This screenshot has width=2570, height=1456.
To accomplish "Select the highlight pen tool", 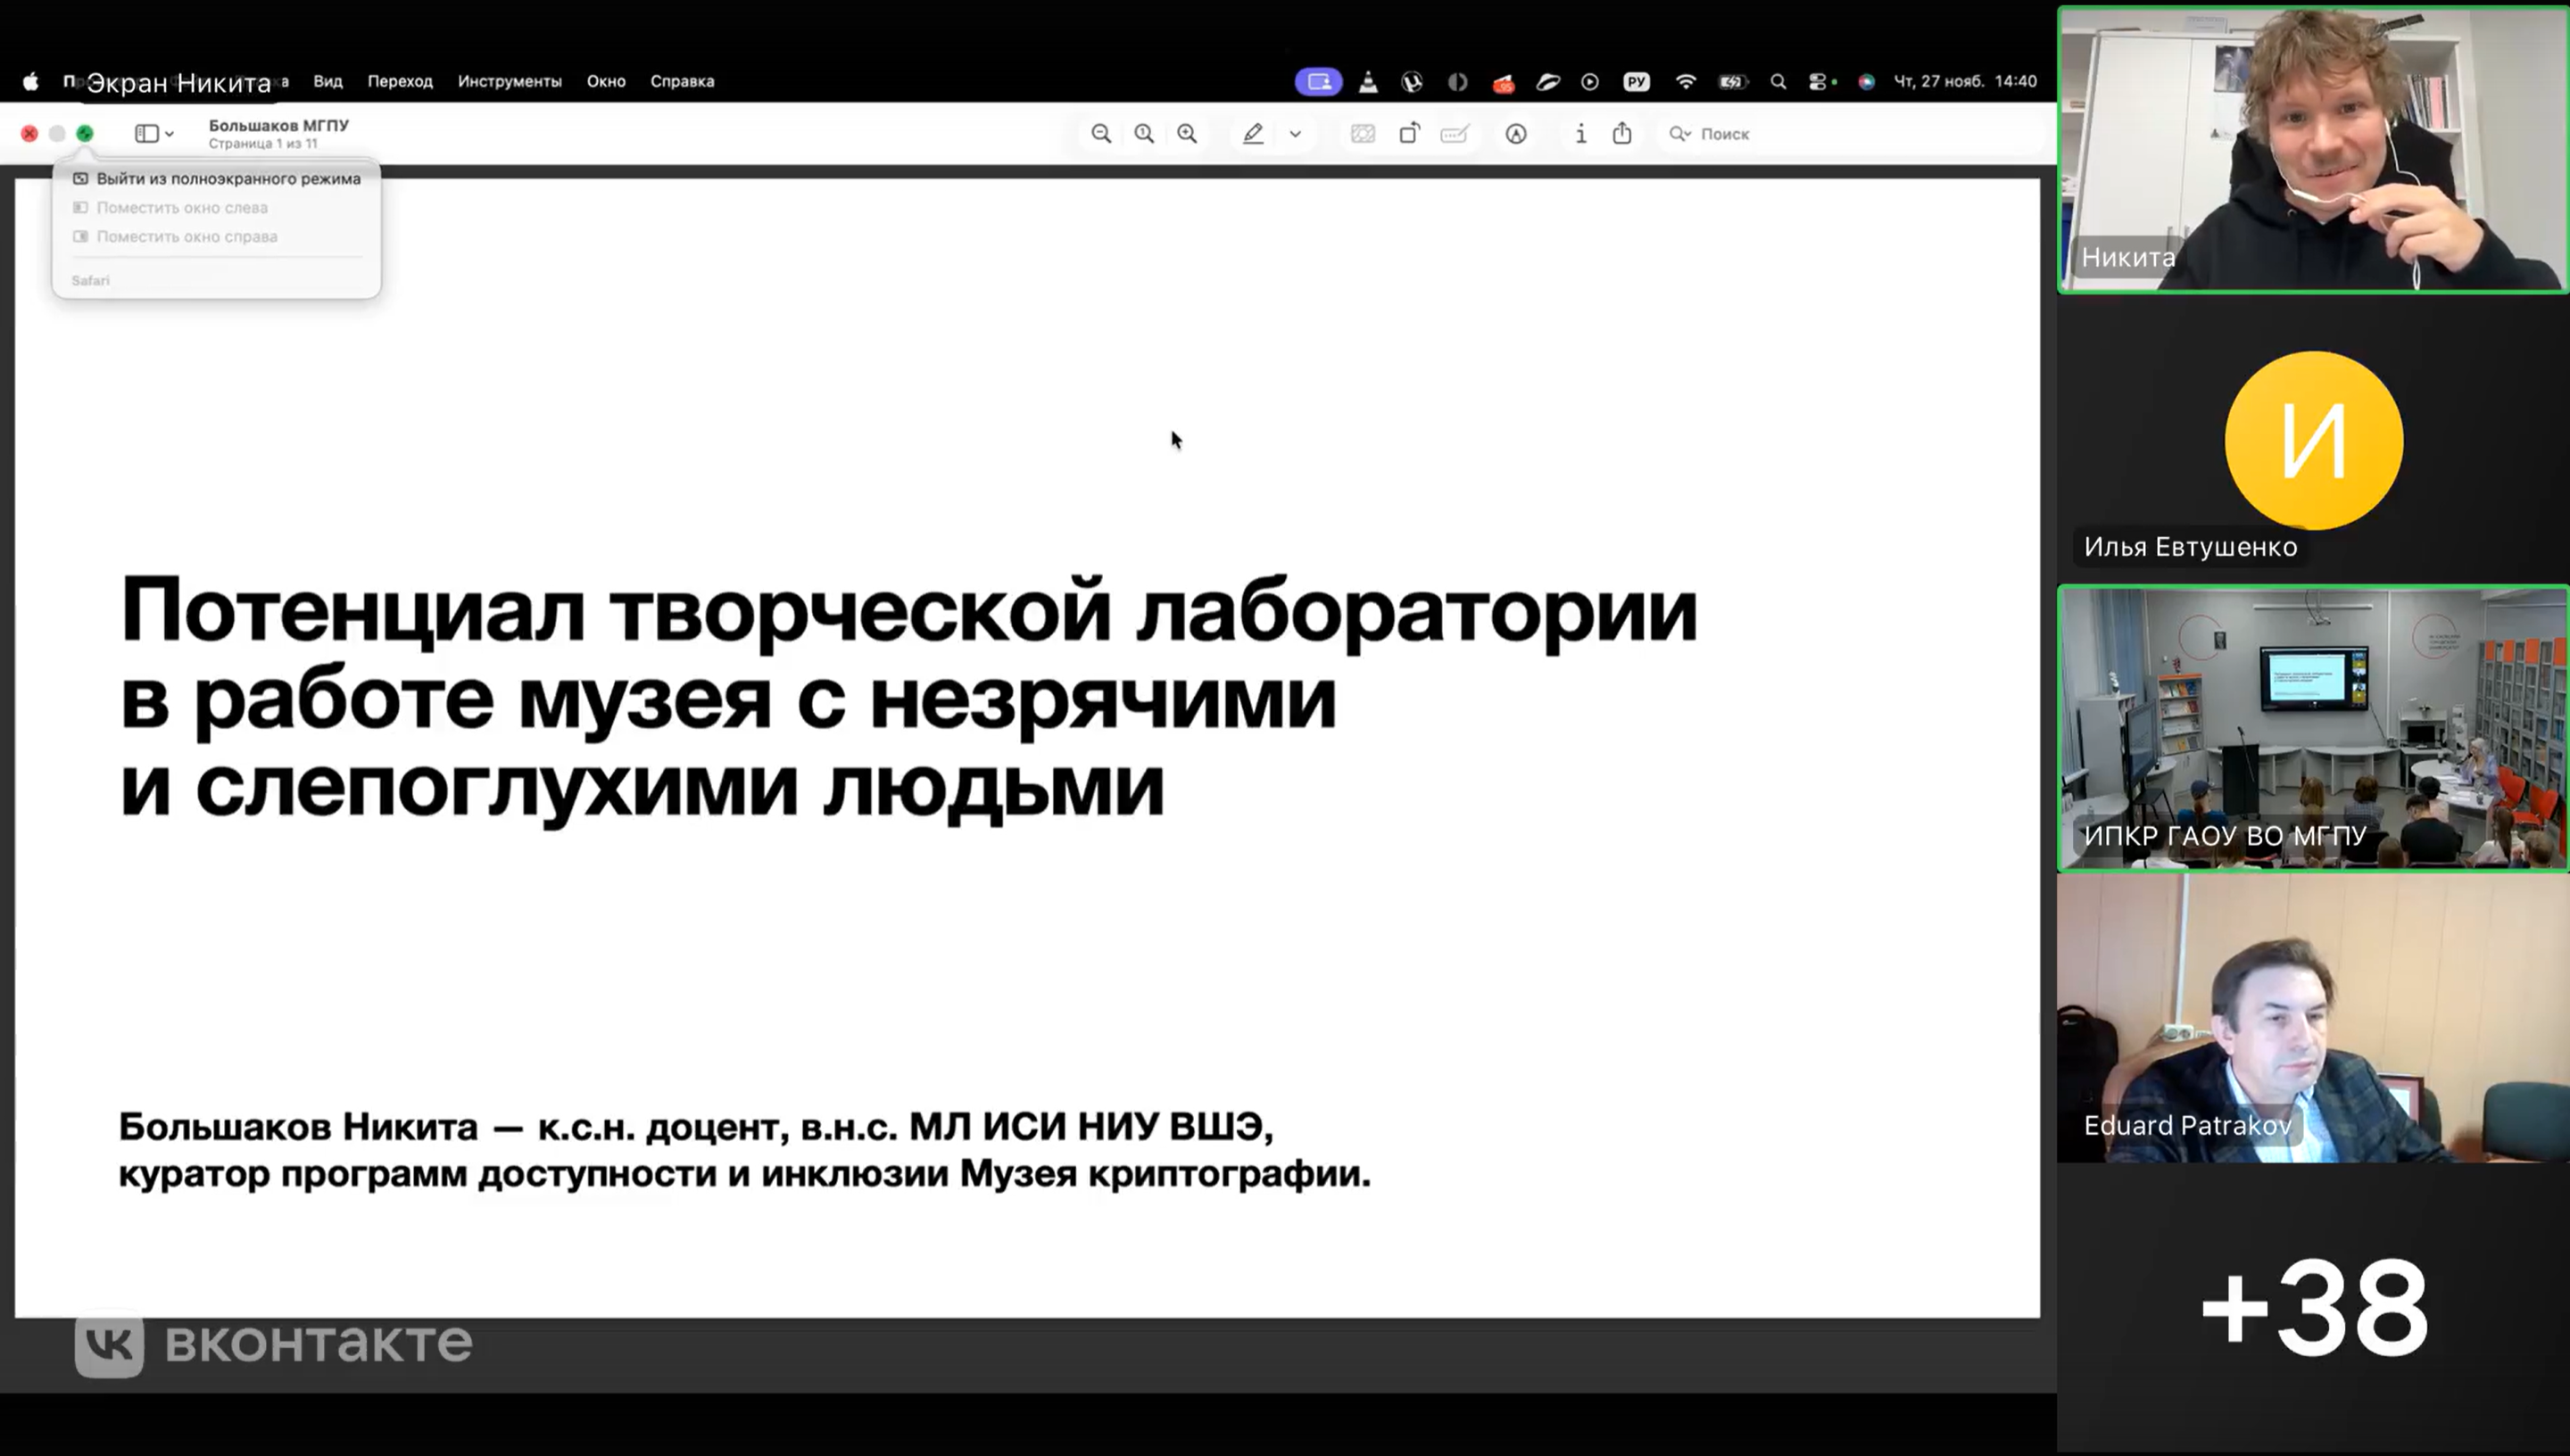I will click(1253, 134).
